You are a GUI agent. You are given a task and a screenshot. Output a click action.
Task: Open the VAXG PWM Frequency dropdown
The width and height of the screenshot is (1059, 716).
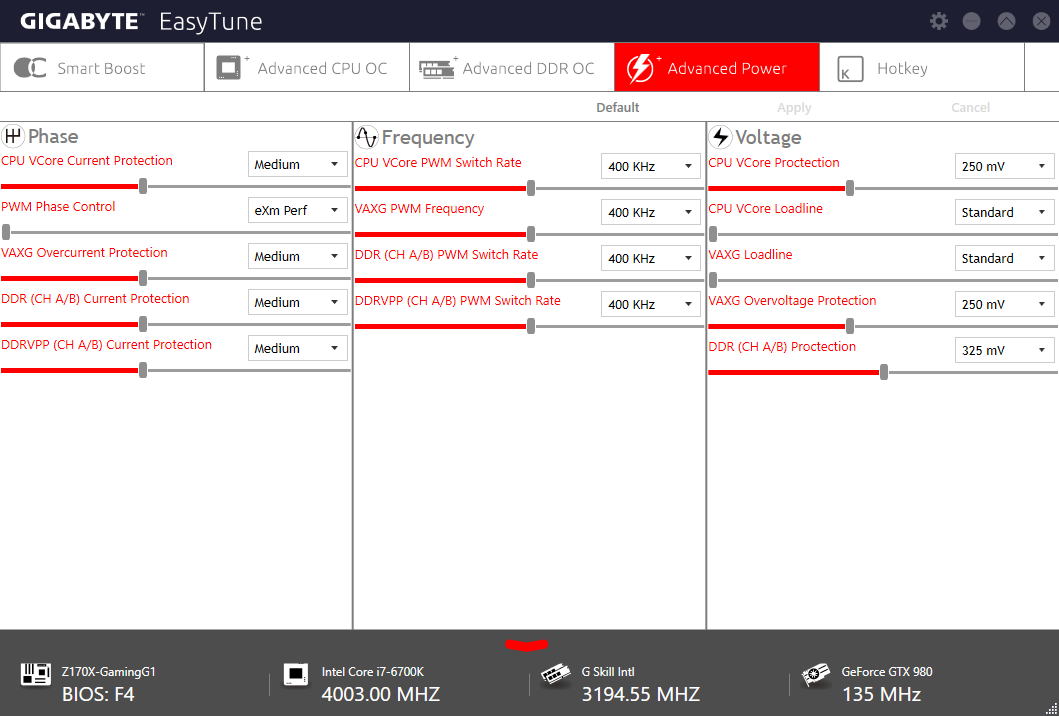coord(650,212)
